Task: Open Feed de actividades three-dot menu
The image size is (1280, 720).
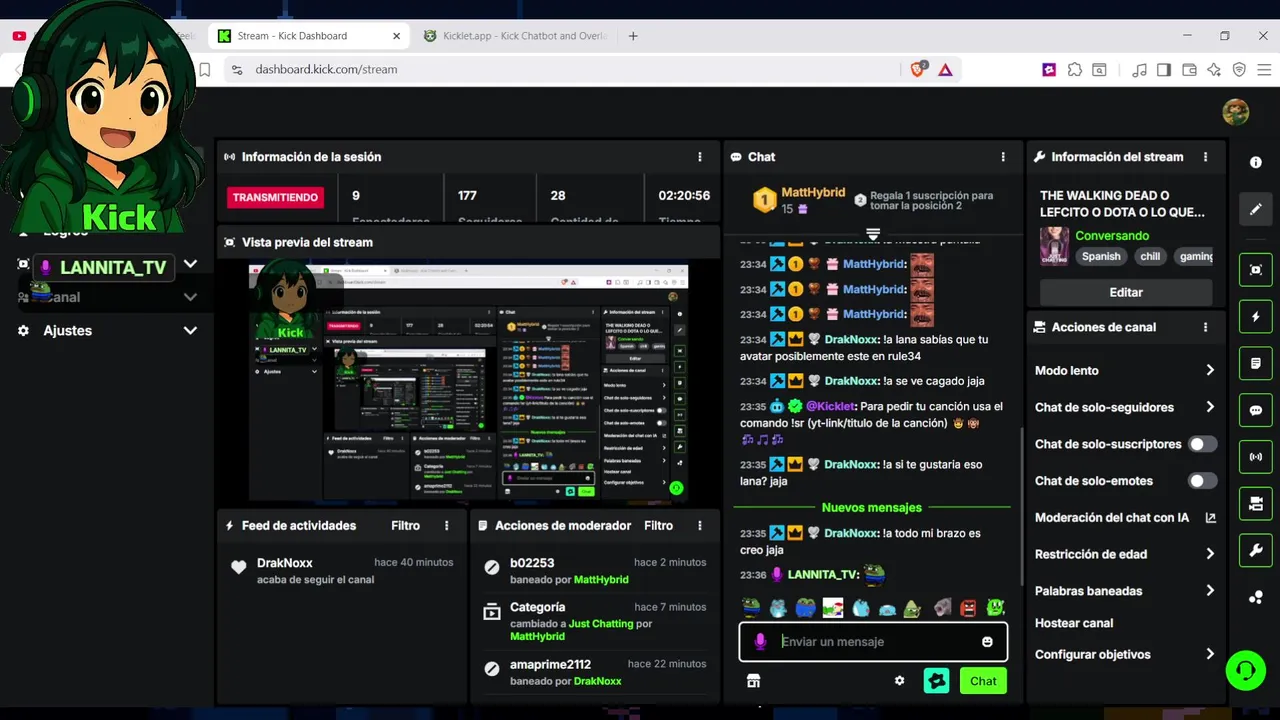Action: click(x=447, y=526)
